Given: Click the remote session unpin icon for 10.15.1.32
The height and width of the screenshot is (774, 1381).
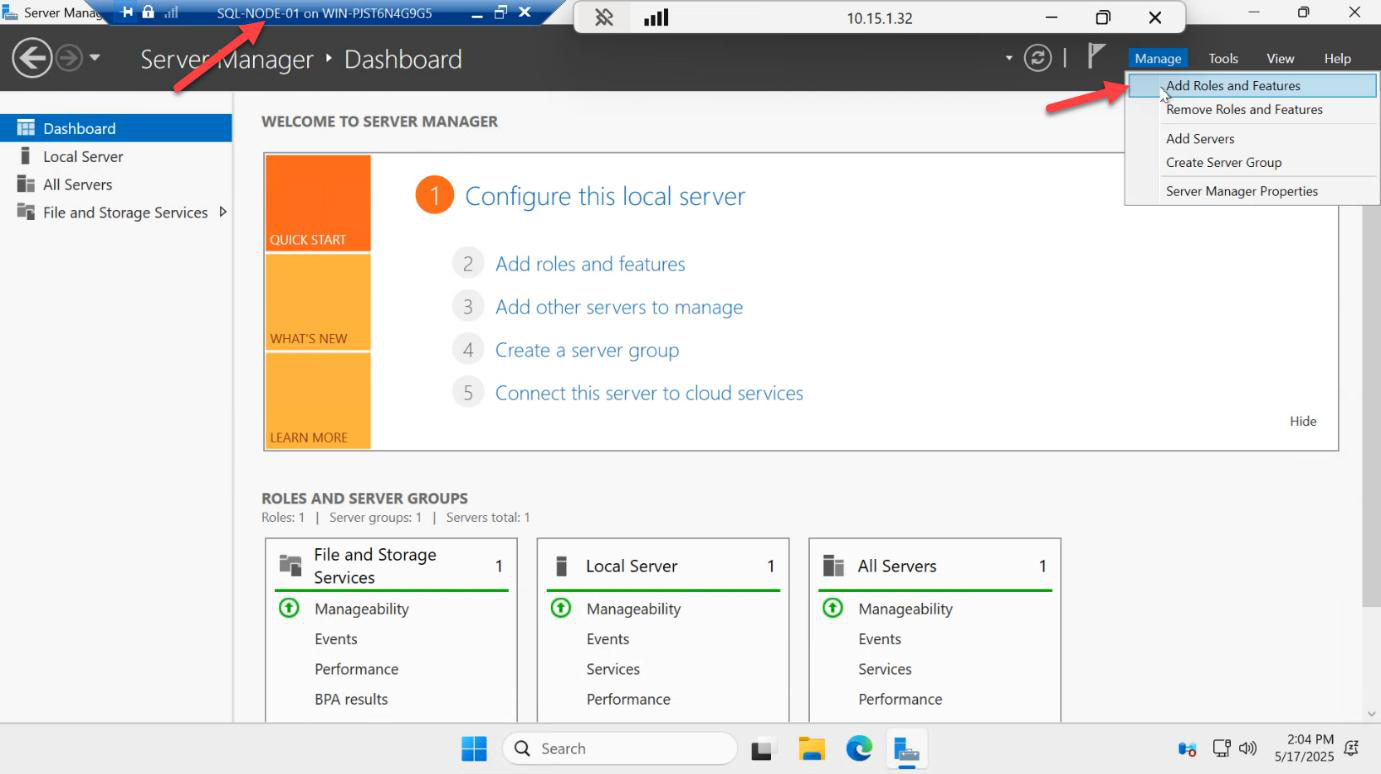Looking at the screenshot, I should pyautogui.click(x=604, y=18).
